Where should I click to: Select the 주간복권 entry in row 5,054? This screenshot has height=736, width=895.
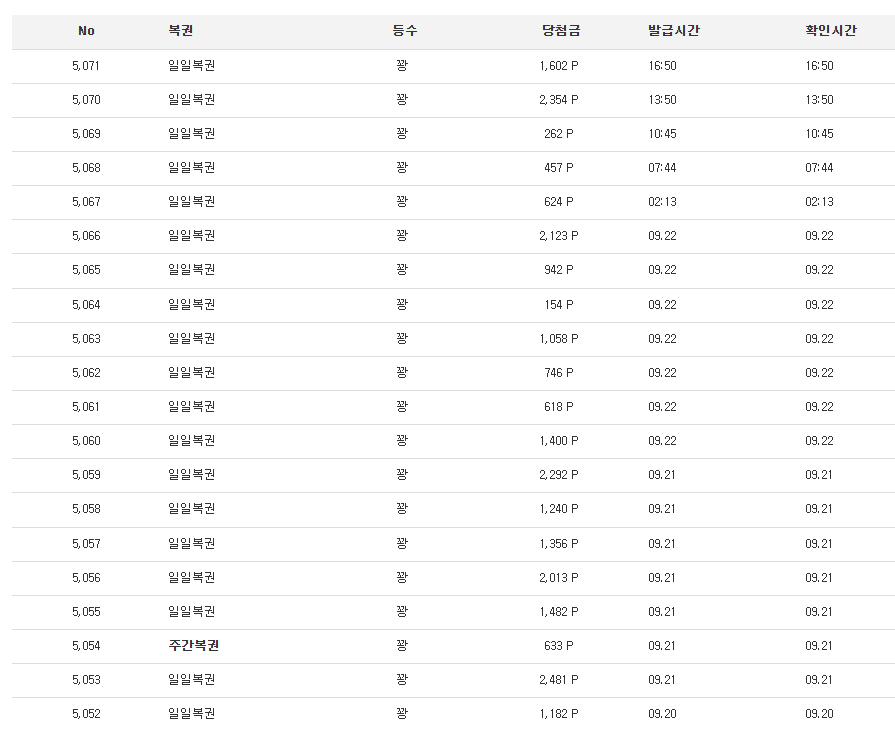coord(193,645)
